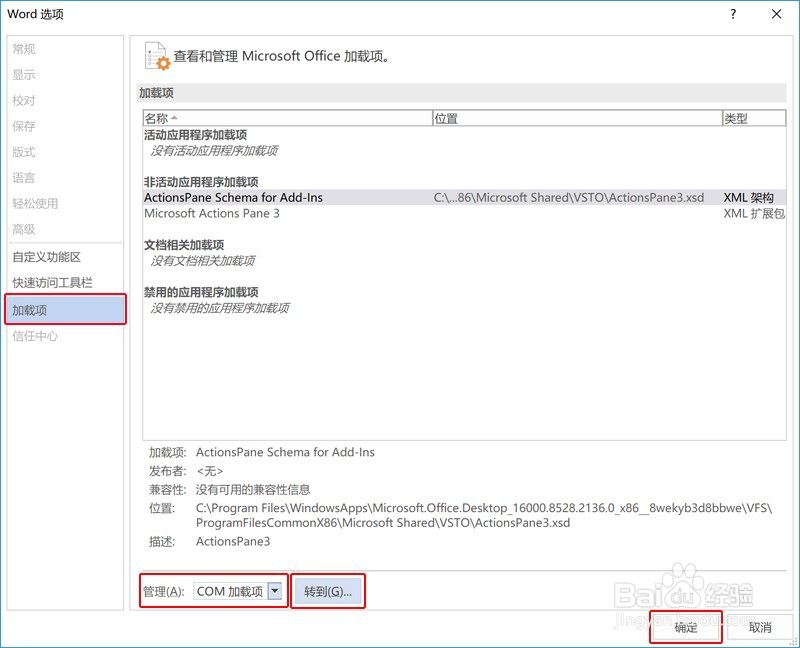The height and width of the screenshot is (648, 800).
Task: Click the 没有禁用的应用程序加载项 entry
Action: (x=220, y=308)
